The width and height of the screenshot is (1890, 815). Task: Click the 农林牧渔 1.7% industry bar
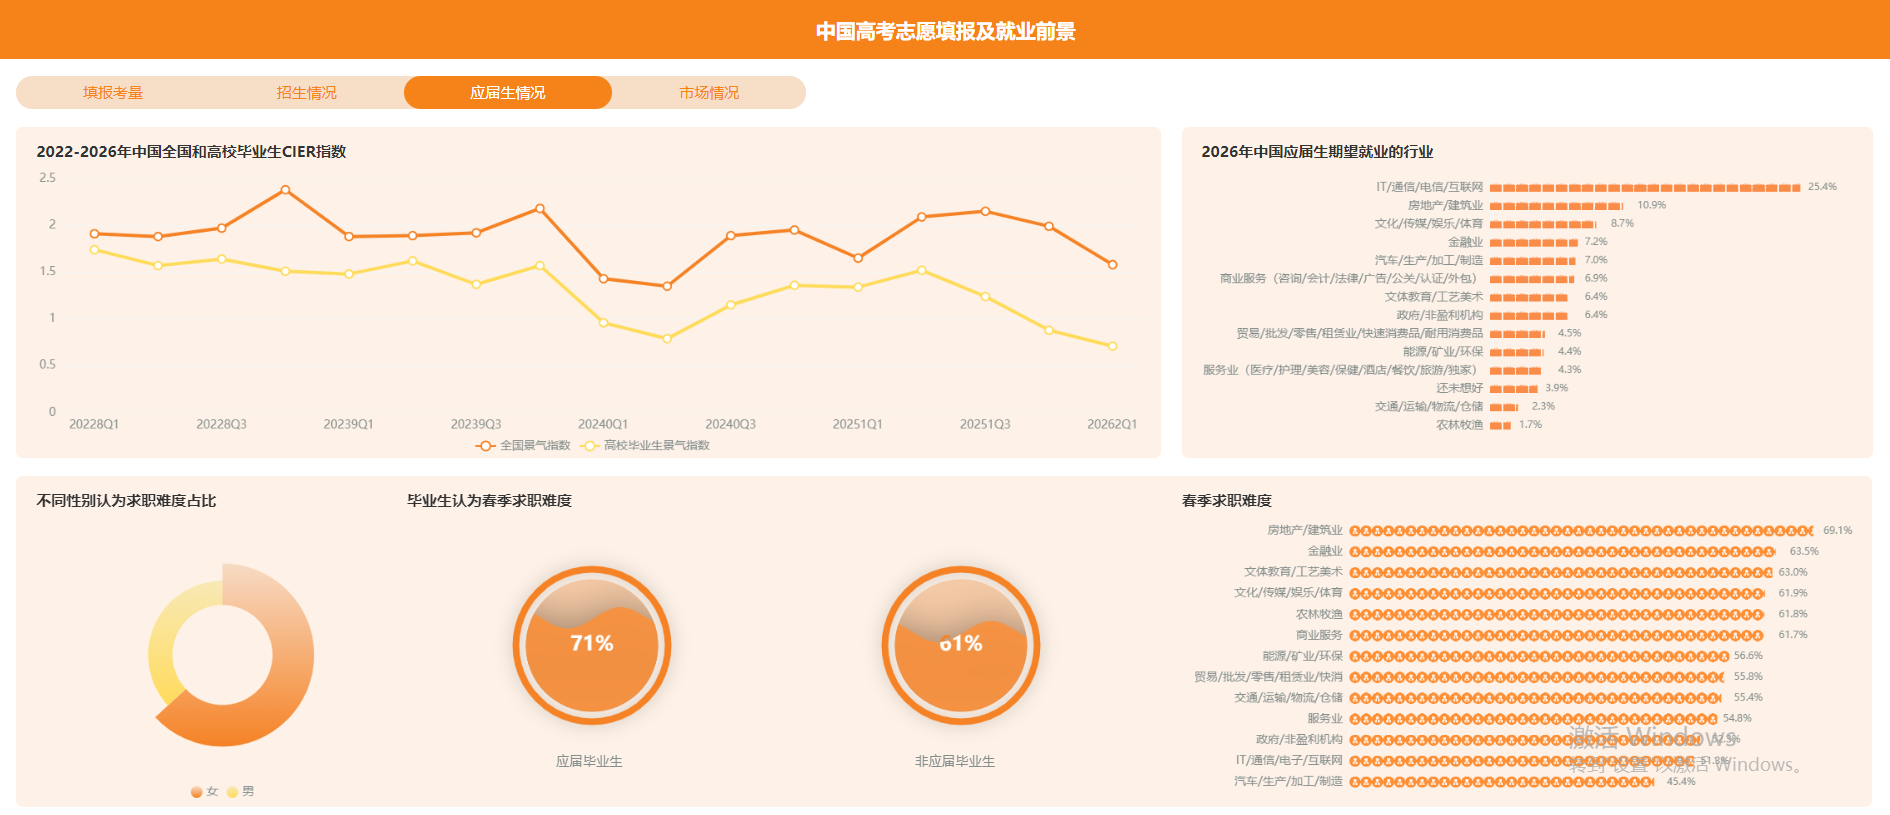[x=1500, y=425]
